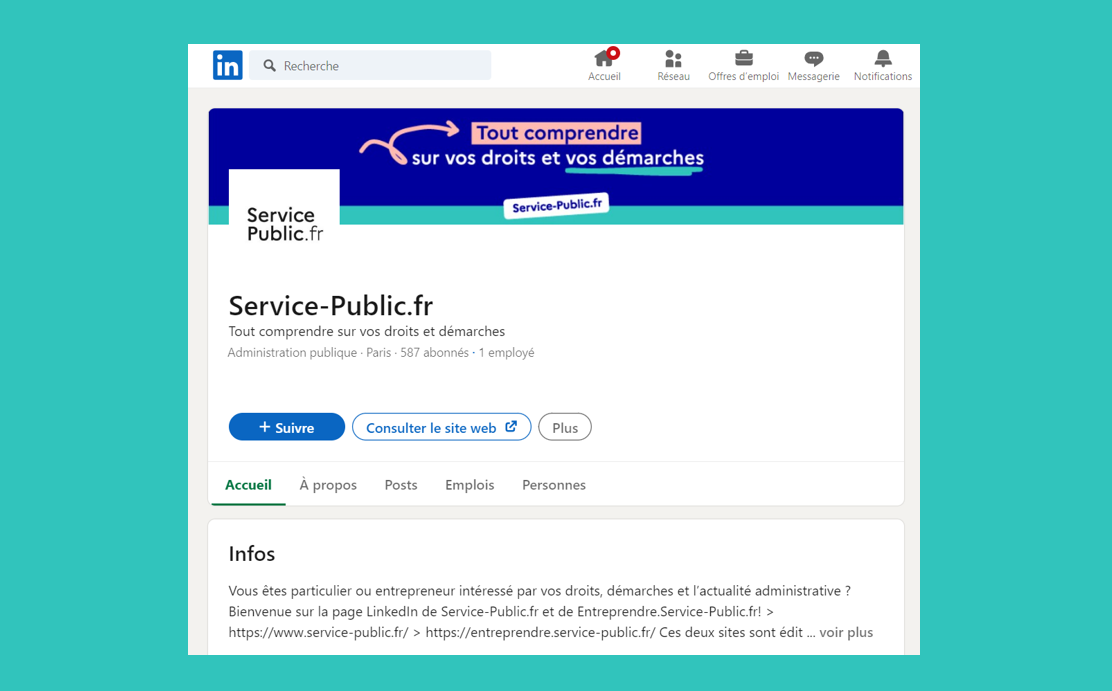Click the Administration publique text
Screen dimensions: 1112x691
point(292,353)
